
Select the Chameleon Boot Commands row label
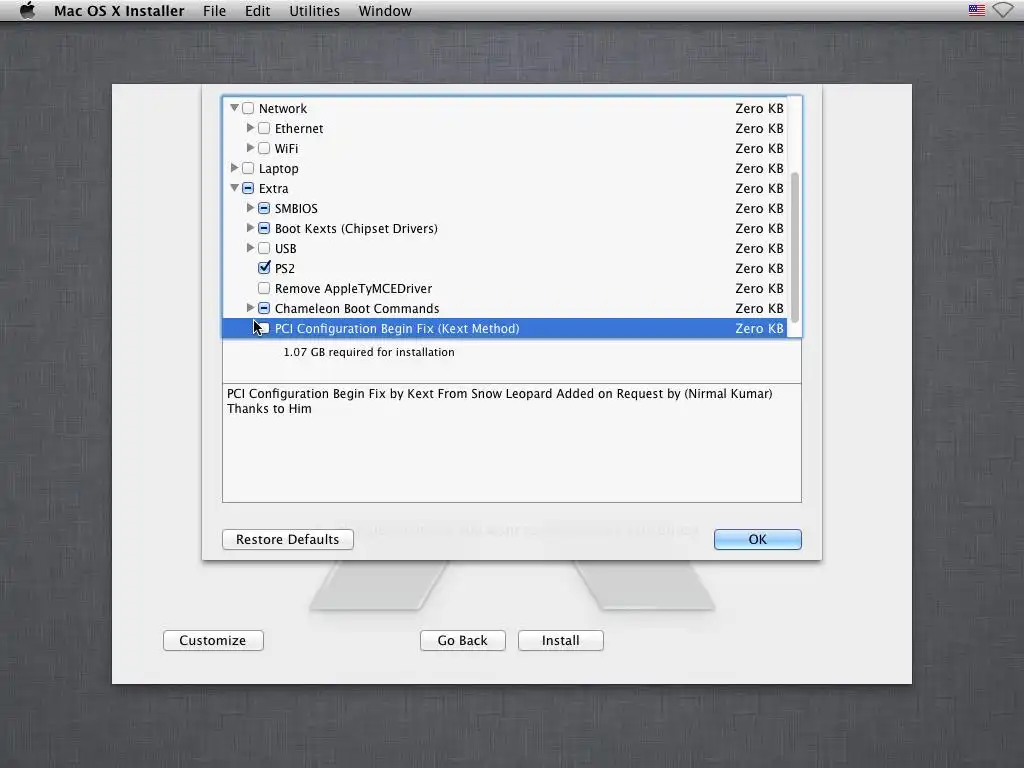(357, 308)
